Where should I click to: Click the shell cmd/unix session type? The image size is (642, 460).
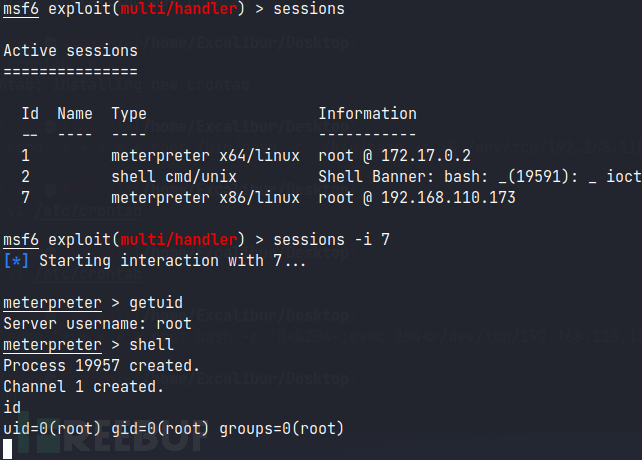pyautogui.click(x=174, y=177)
